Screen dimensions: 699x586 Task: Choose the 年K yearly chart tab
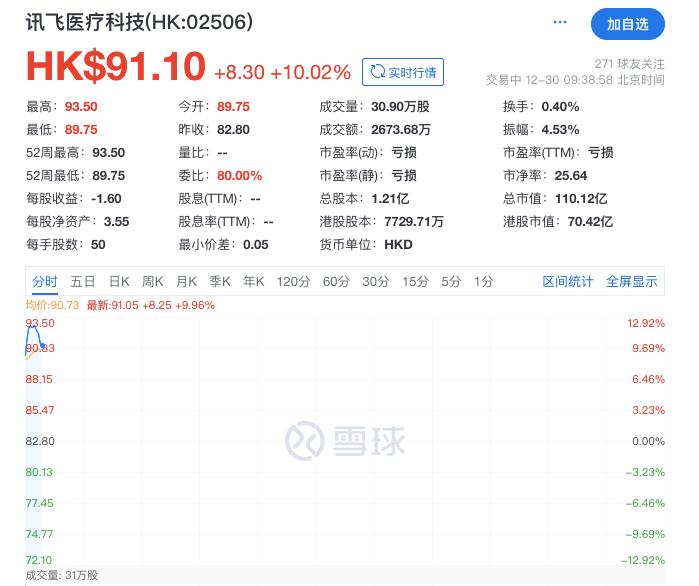[x=254, y=282]
